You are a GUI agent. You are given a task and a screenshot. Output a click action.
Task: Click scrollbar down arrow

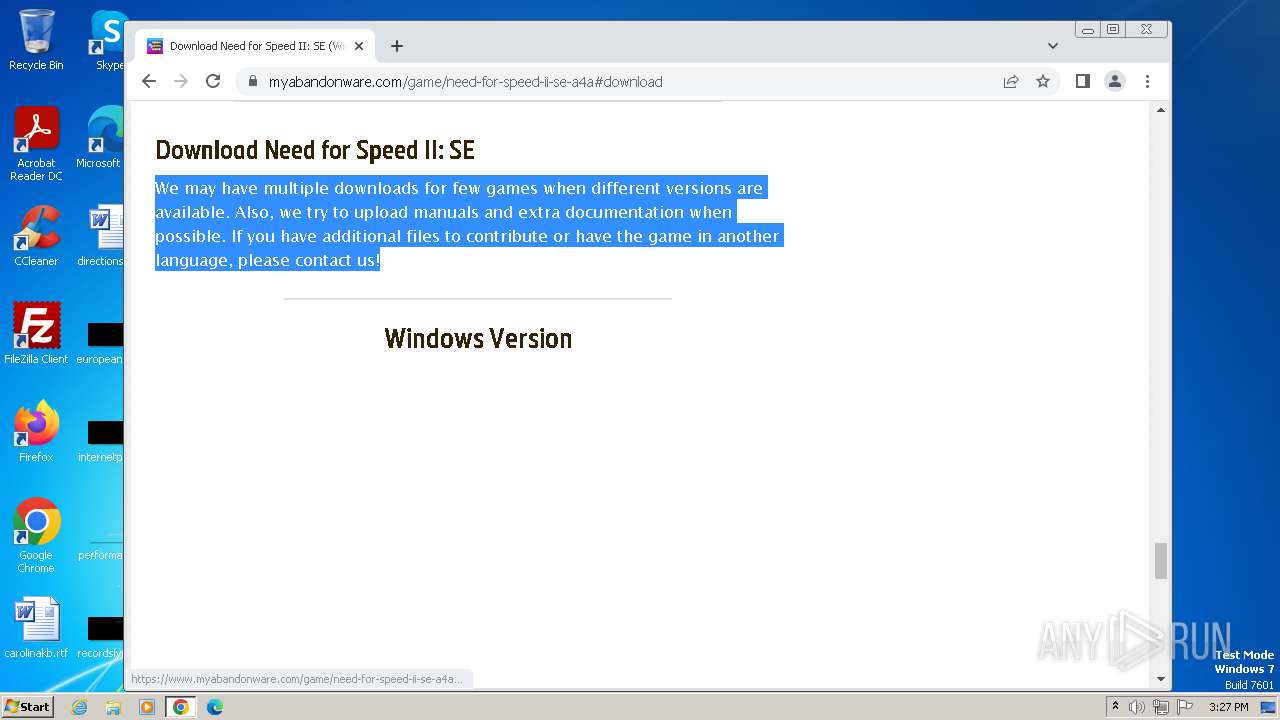tap(1161, 679)
